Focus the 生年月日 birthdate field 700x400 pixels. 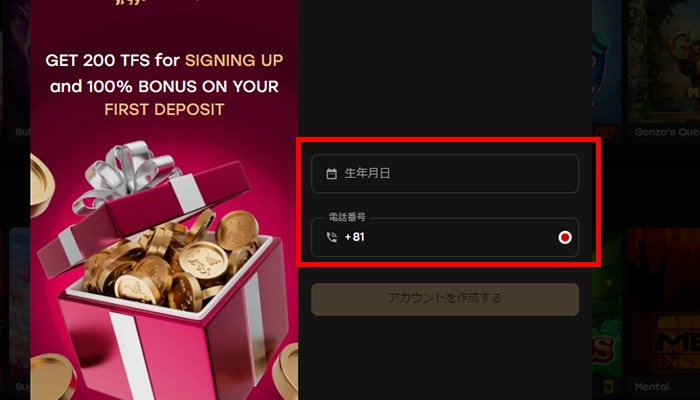pyautogui.click(x=445, y=174)
